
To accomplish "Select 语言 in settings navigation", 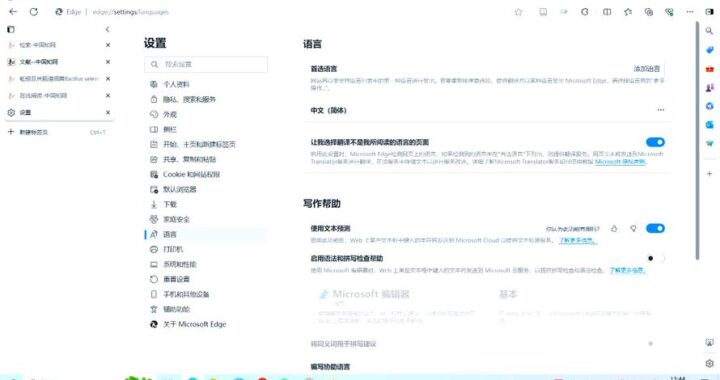I will coord(206,235).
